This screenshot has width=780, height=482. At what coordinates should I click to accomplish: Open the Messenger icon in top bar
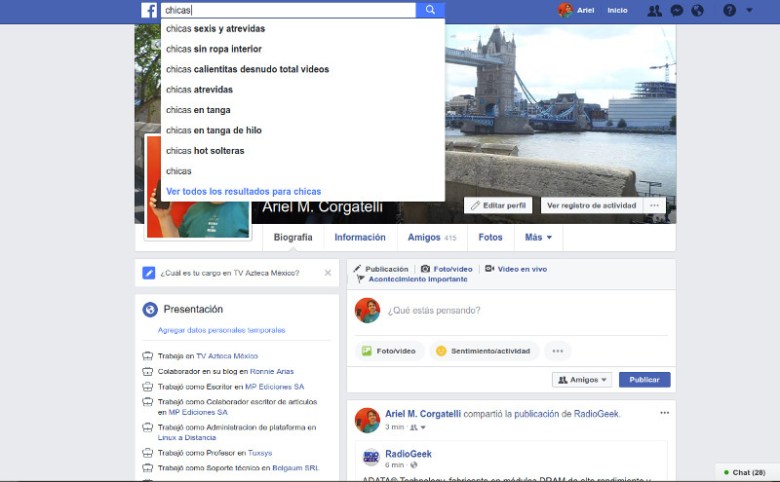pos(677,10)
